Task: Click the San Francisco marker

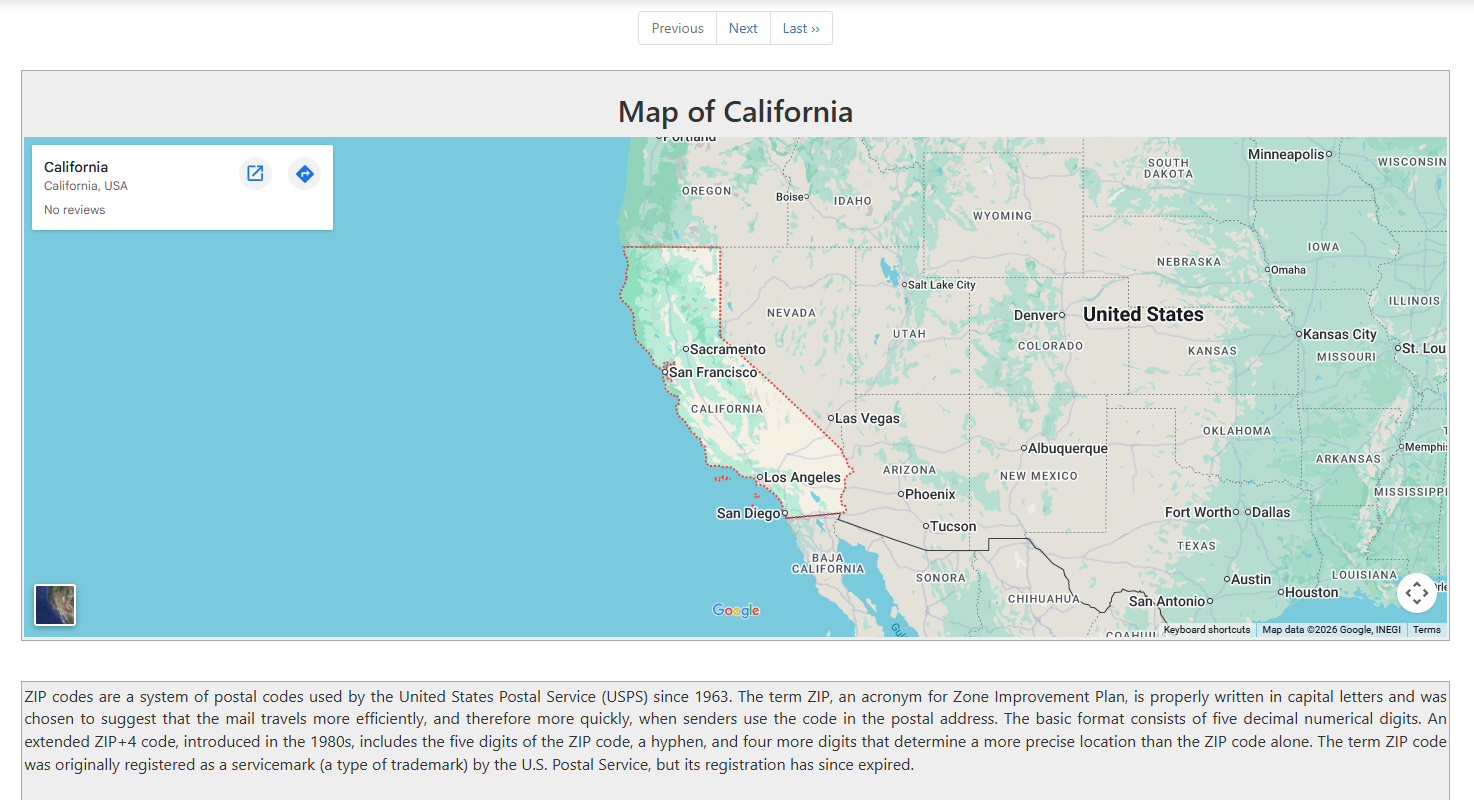Action: [x=668, y=371]
